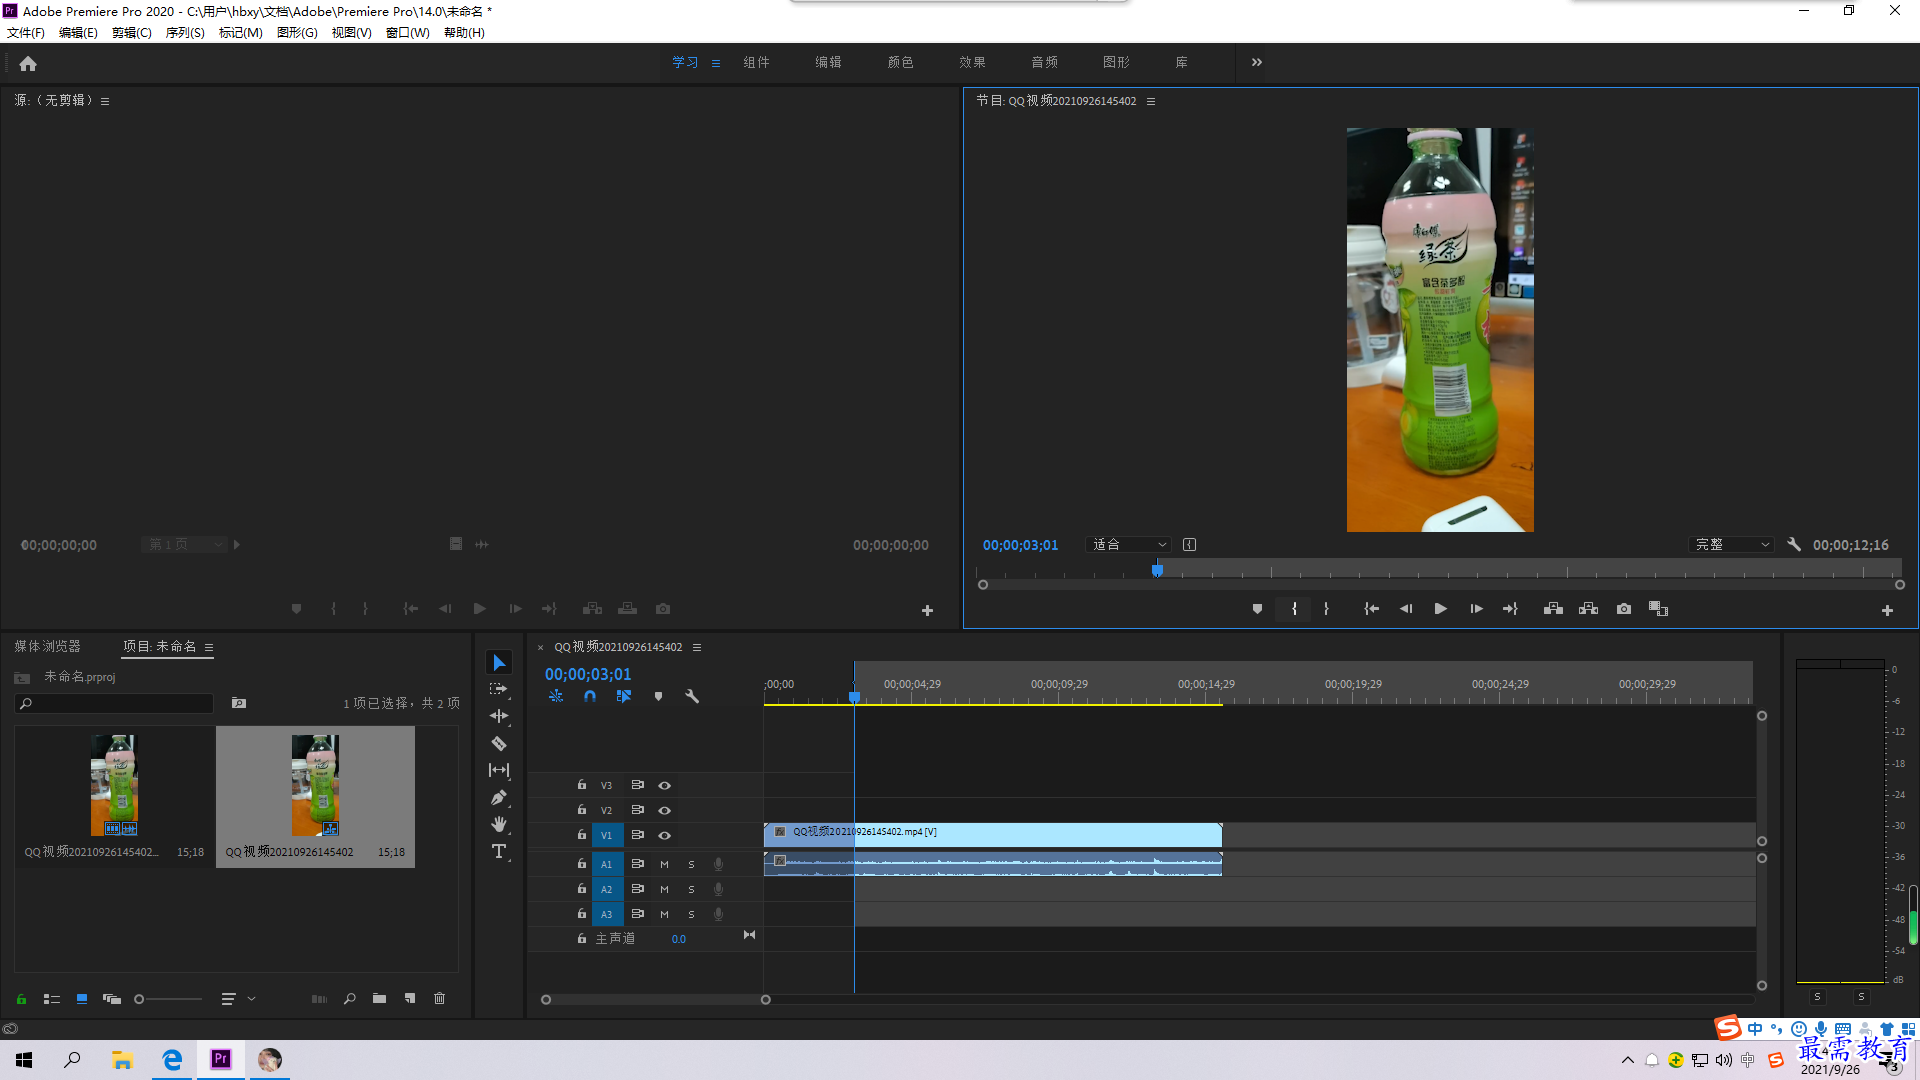This screenshot has height=1080, width=1920.
Task: Mute audio track A1
Action: (x=664, y=864)
